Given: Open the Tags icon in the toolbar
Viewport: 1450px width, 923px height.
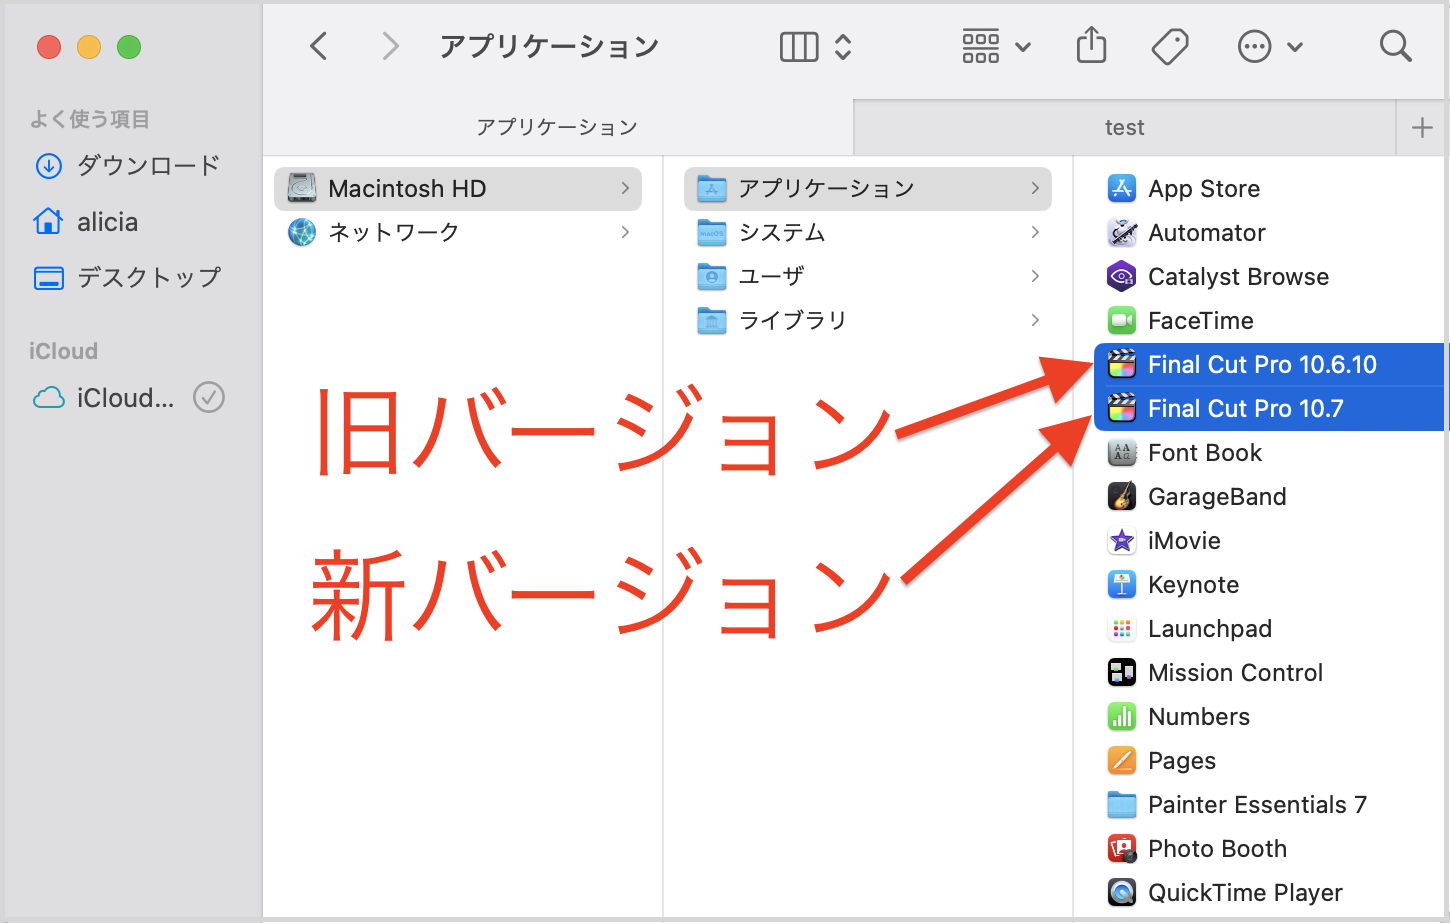Looking at the screenshot, I should [x=1169, y=45].
